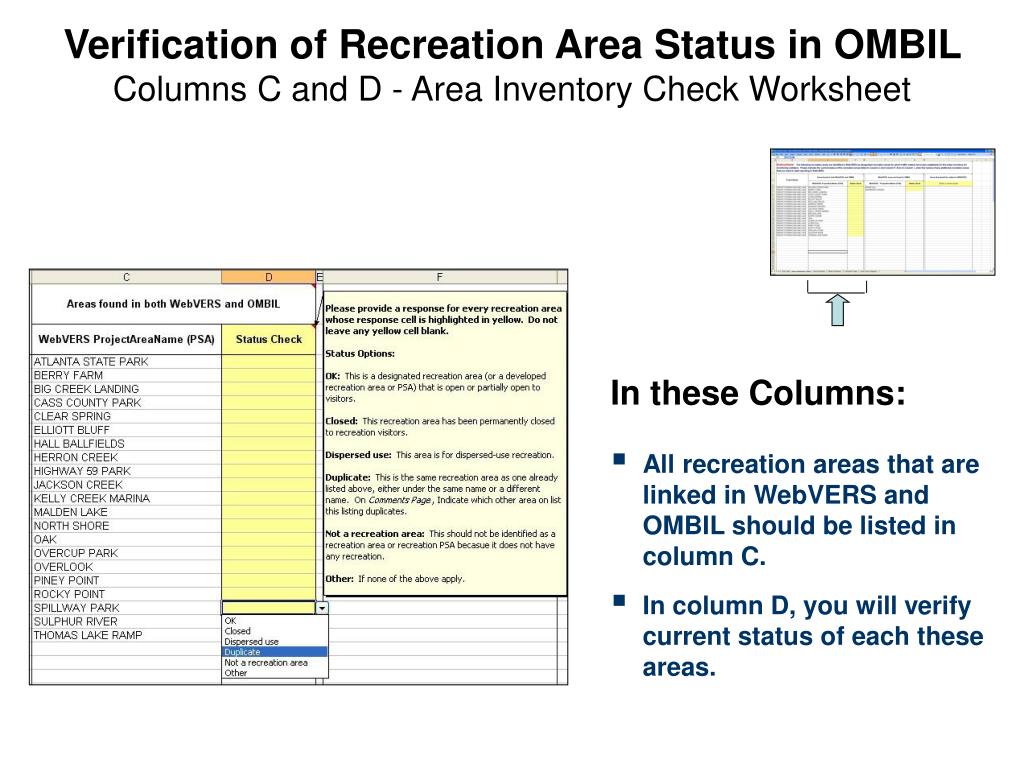Click 'Areas found in both WebVERS and OMBIL' cell

pos(173,304)
